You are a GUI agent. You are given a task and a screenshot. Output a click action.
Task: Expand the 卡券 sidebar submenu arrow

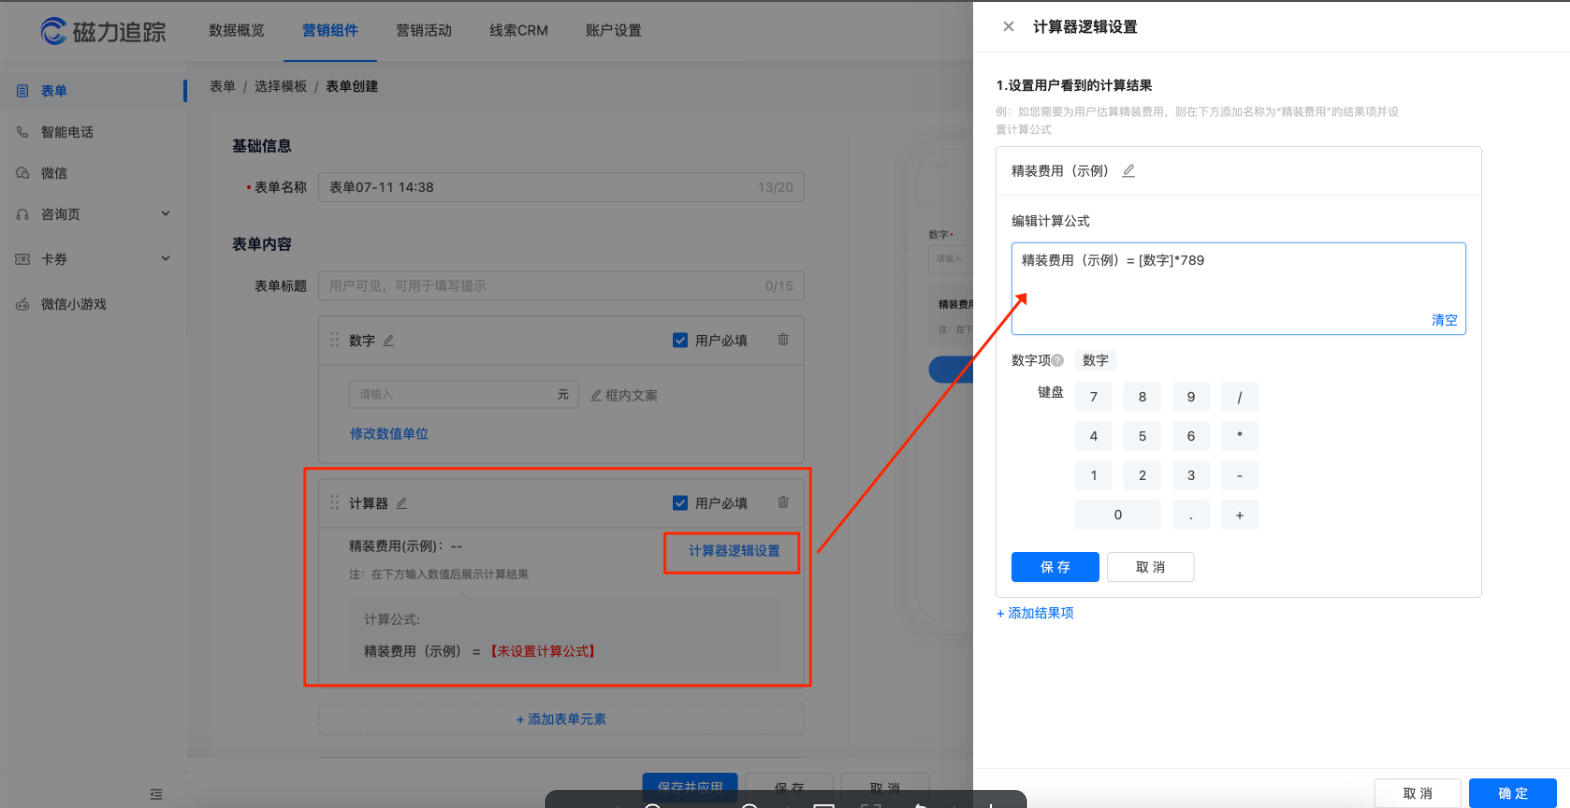166,259
